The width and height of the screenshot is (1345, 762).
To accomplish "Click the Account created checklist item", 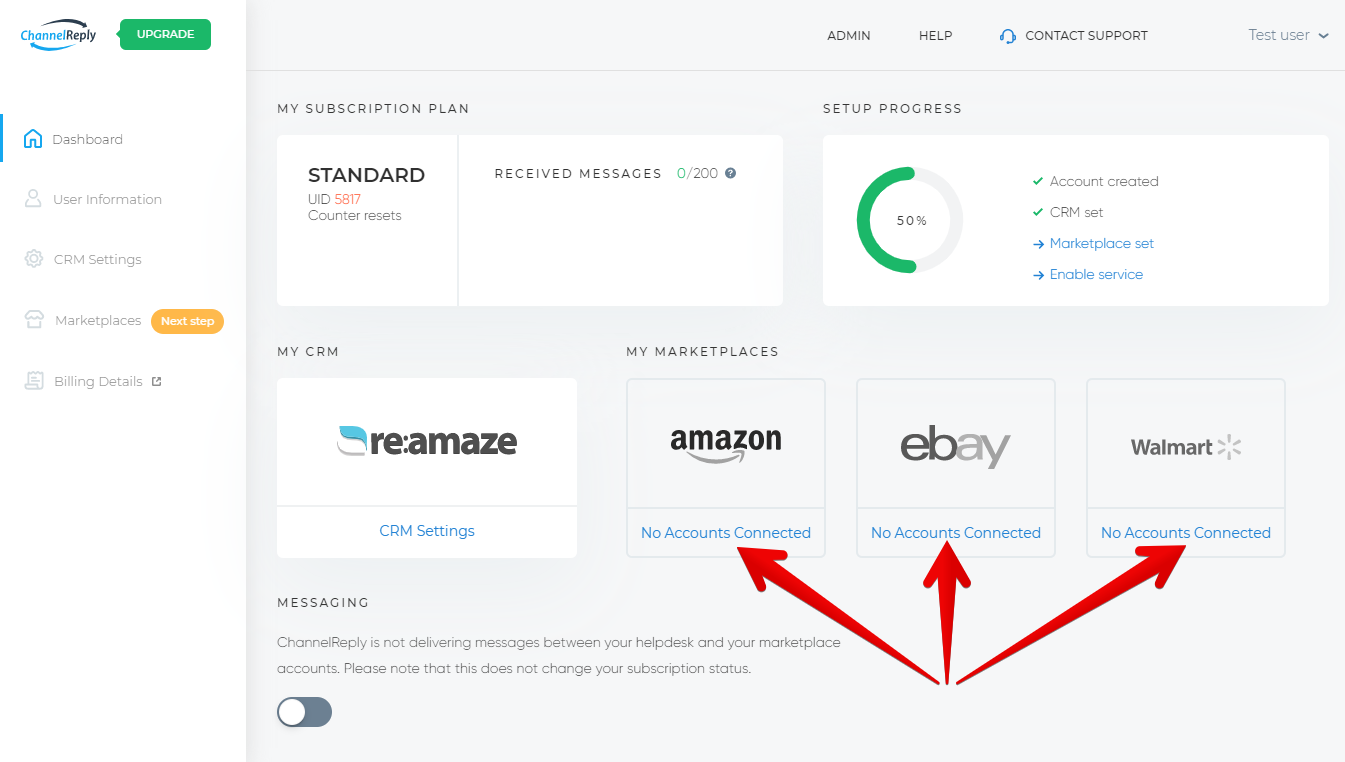I will pos(1104,182).
